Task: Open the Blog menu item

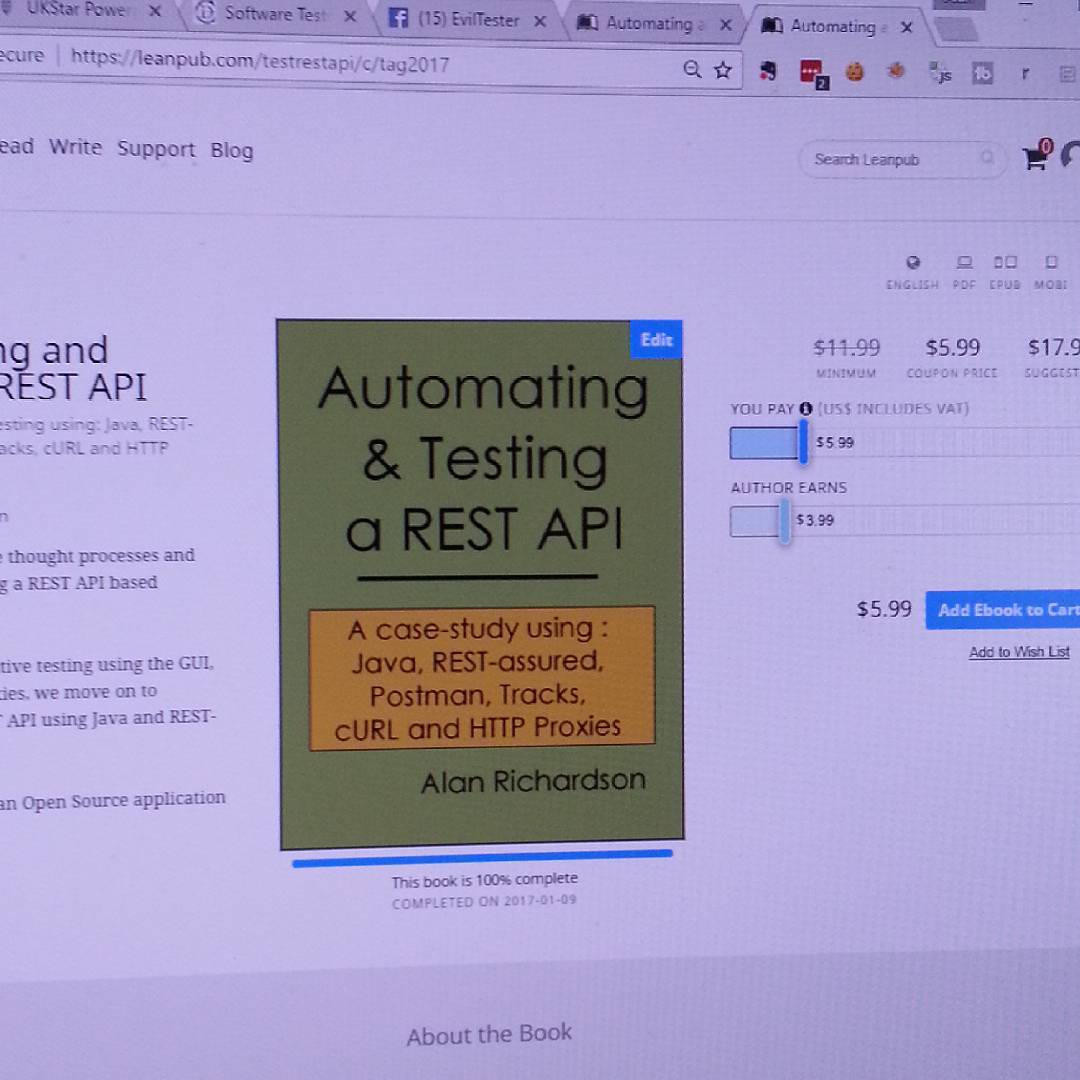Action: 232,150
